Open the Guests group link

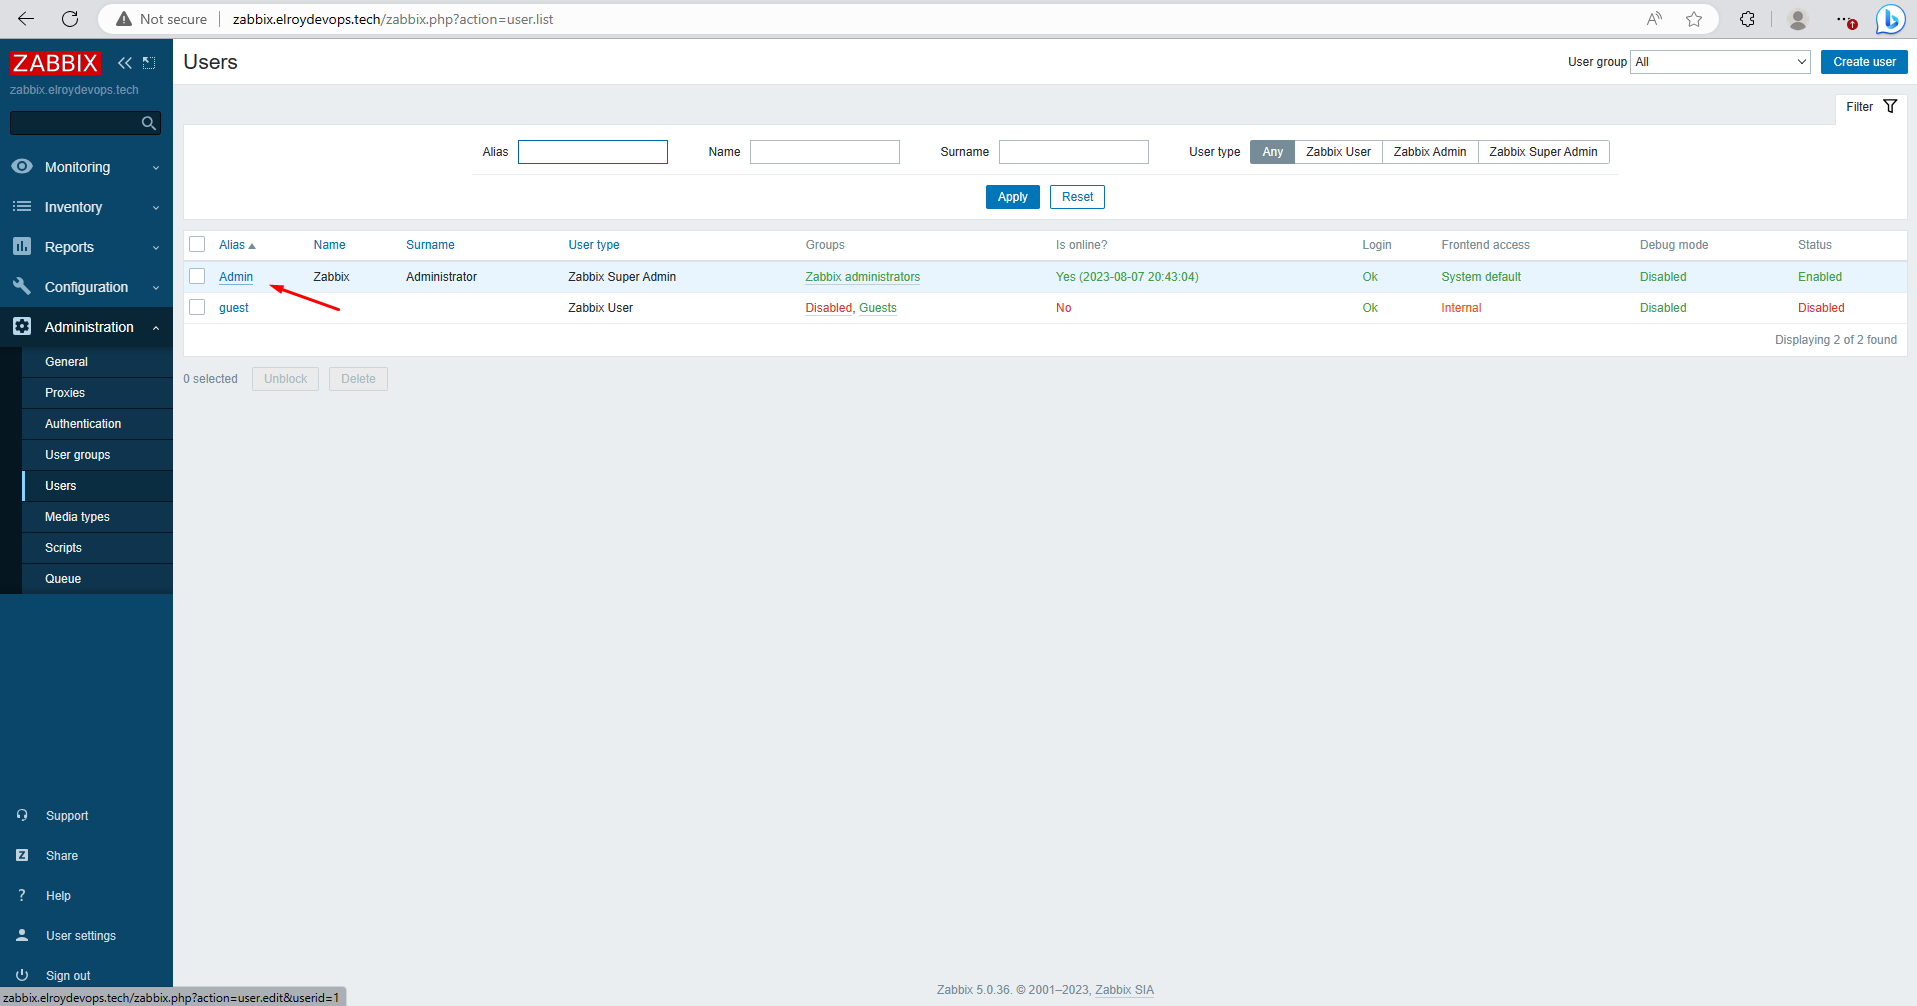877,308
